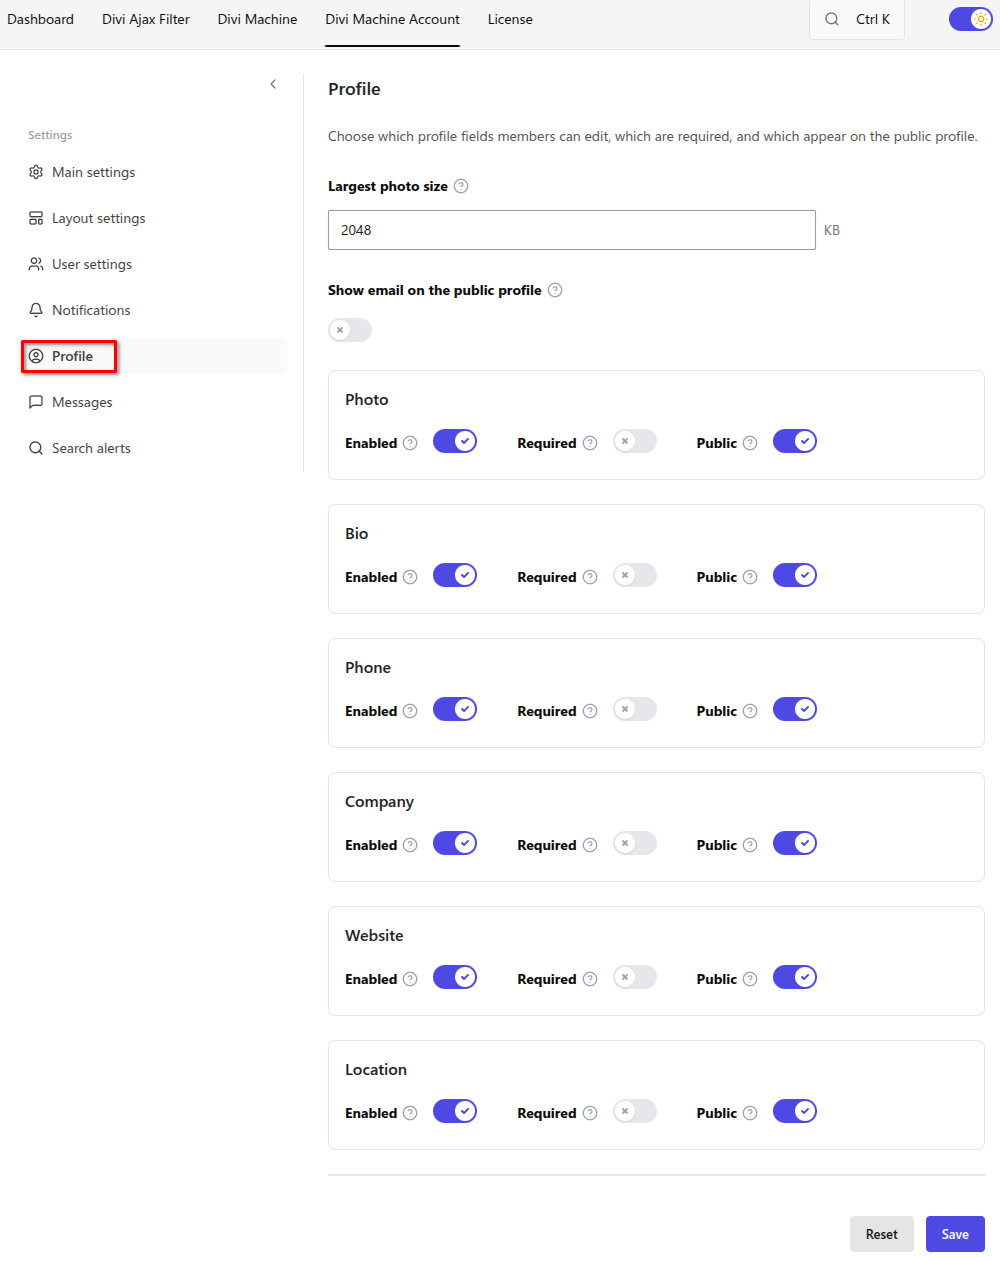Click the Reset button
The height and width of the screenshot is (1262, 1000).
[882, 1234]
